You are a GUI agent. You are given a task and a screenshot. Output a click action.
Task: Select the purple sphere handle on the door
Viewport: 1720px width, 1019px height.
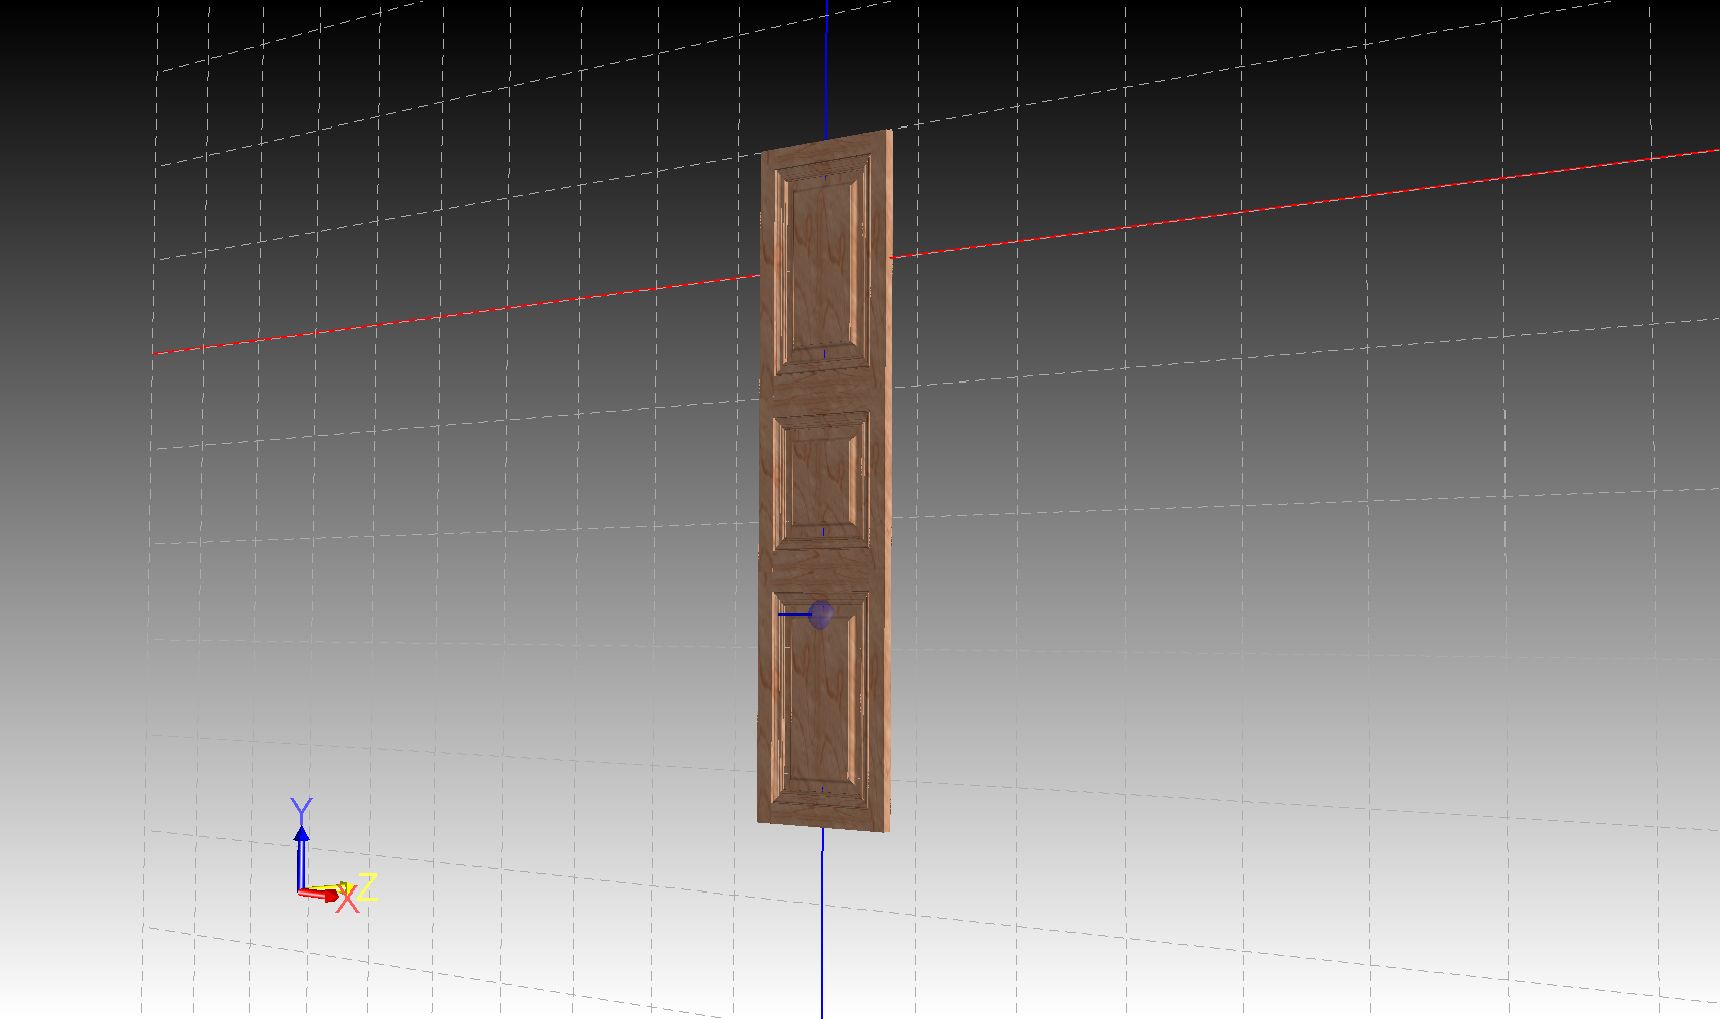pyautogui.click(x=821, y=615)
